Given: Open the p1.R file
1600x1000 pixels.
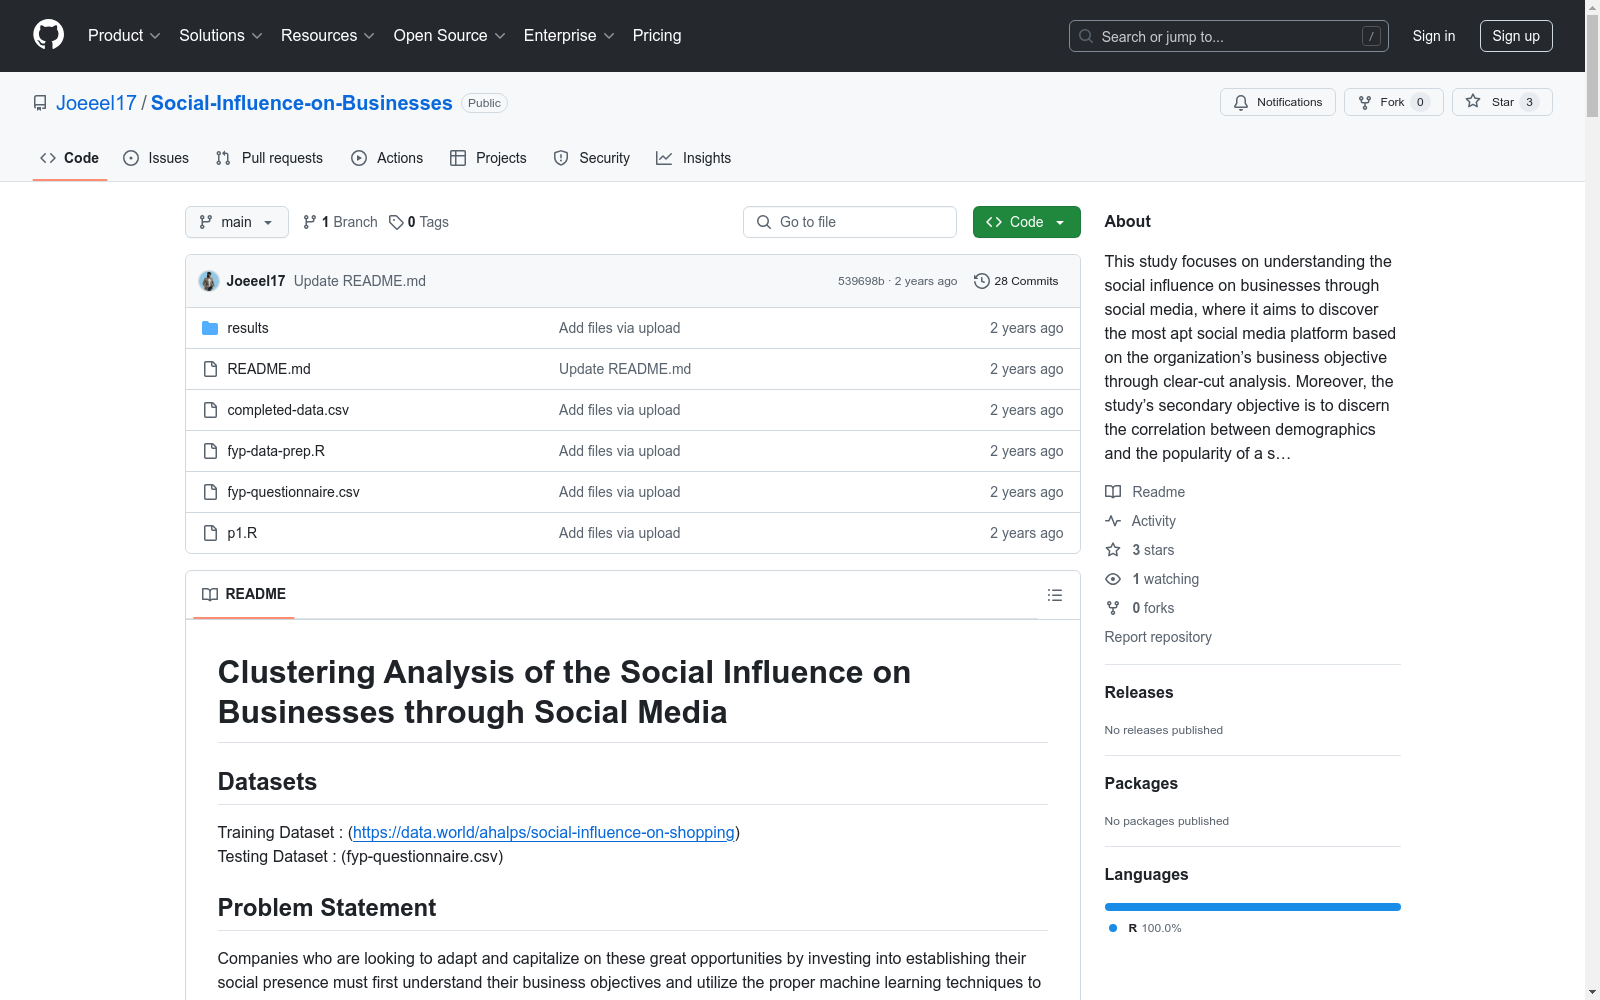Looking at the screenshot, I should [242, 533].
